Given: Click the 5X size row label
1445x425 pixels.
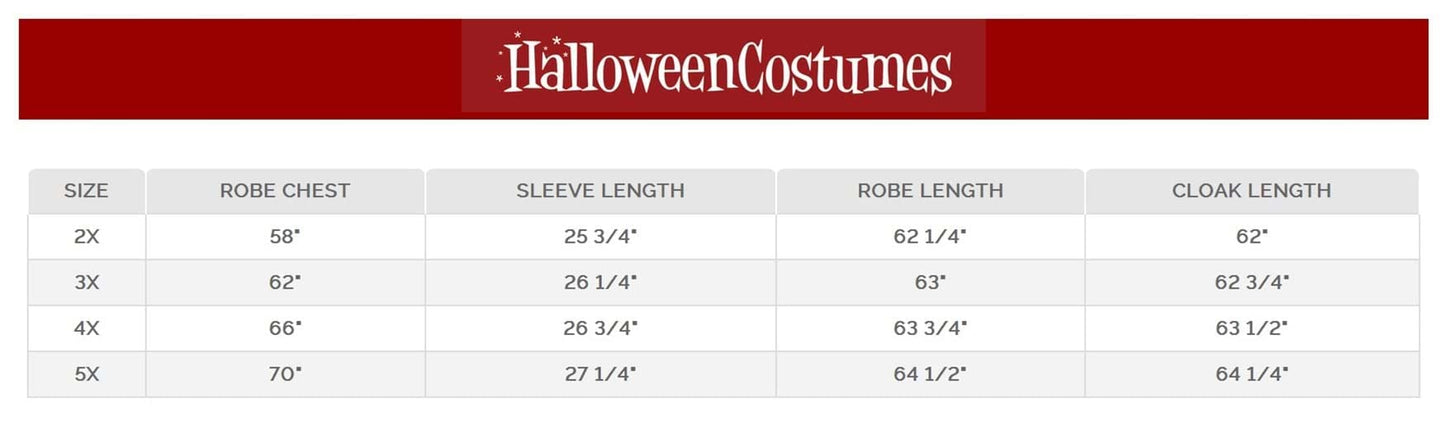Looking at the screenshot, I should pos(86,374).
